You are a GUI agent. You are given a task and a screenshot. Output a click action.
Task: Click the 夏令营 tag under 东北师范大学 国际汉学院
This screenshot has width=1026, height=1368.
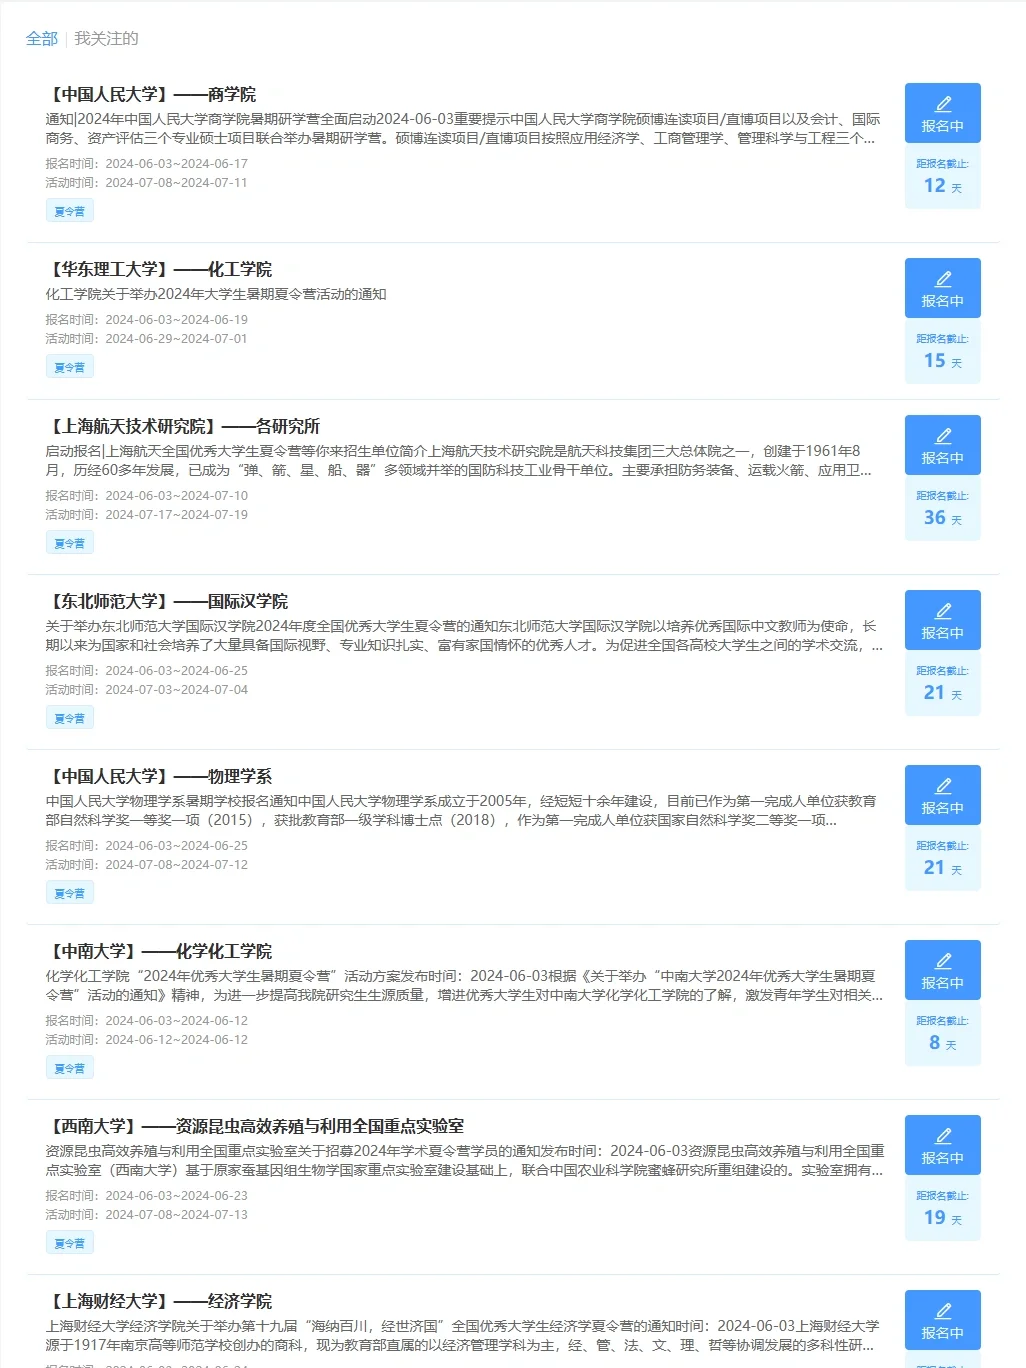pyautogui.click(x=70, y=718)
